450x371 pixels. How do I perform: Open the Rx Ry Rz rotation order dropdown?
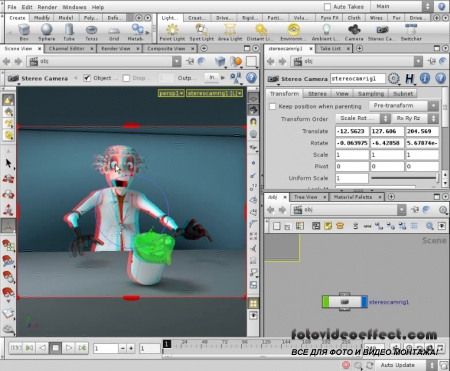click(415, 118)
